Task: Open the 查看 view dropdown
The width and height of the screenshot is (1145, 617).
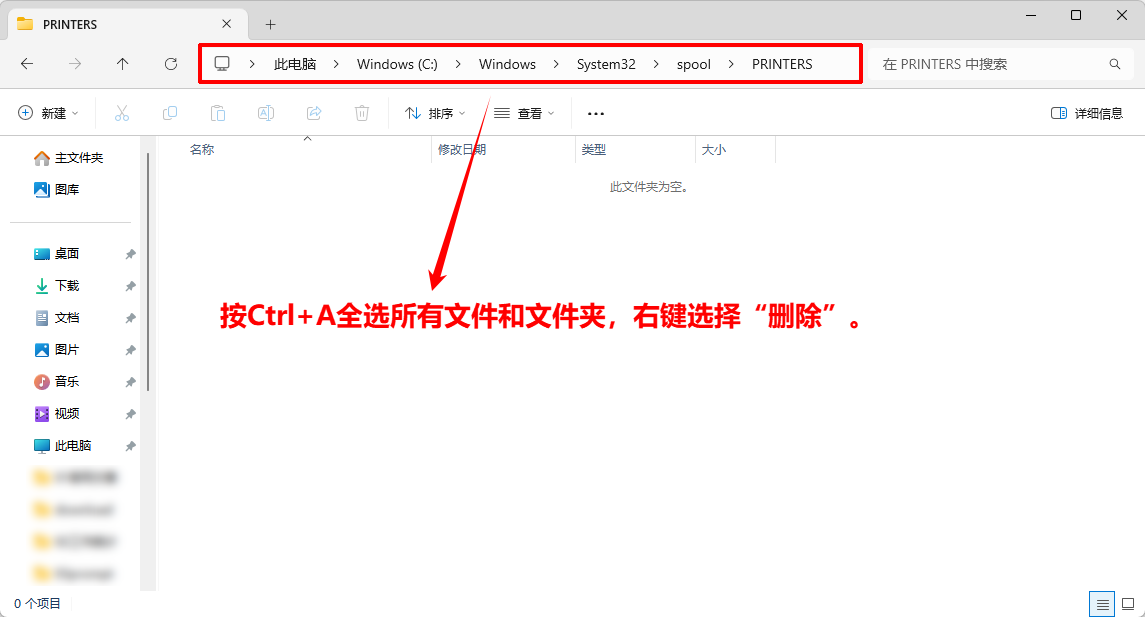Action: coord(524,113)
